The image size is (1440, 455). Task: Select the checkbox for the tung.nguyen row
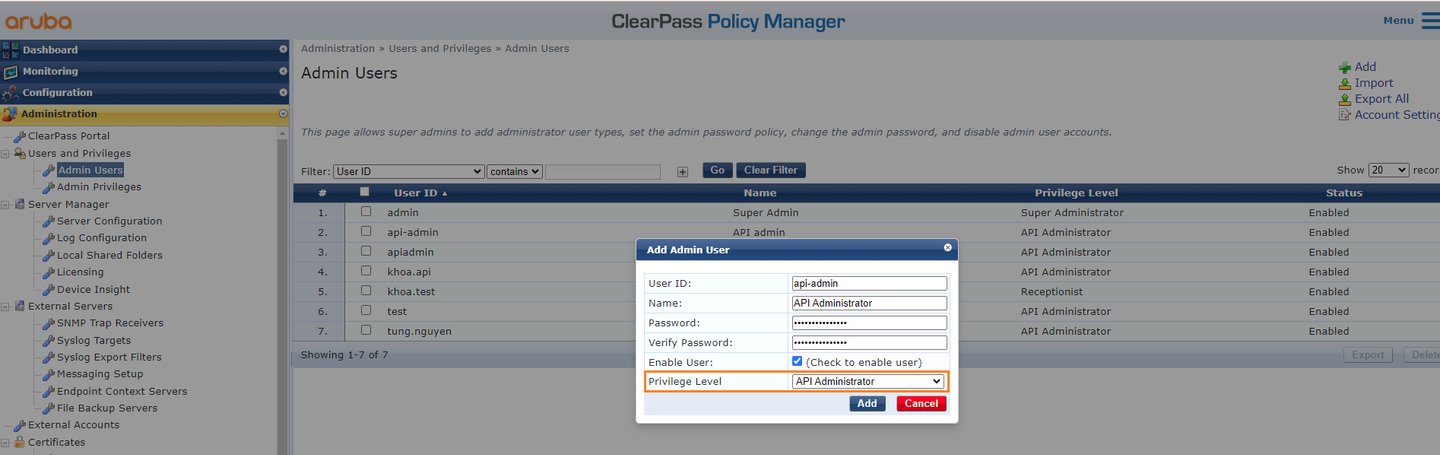[x=365, y=331]
